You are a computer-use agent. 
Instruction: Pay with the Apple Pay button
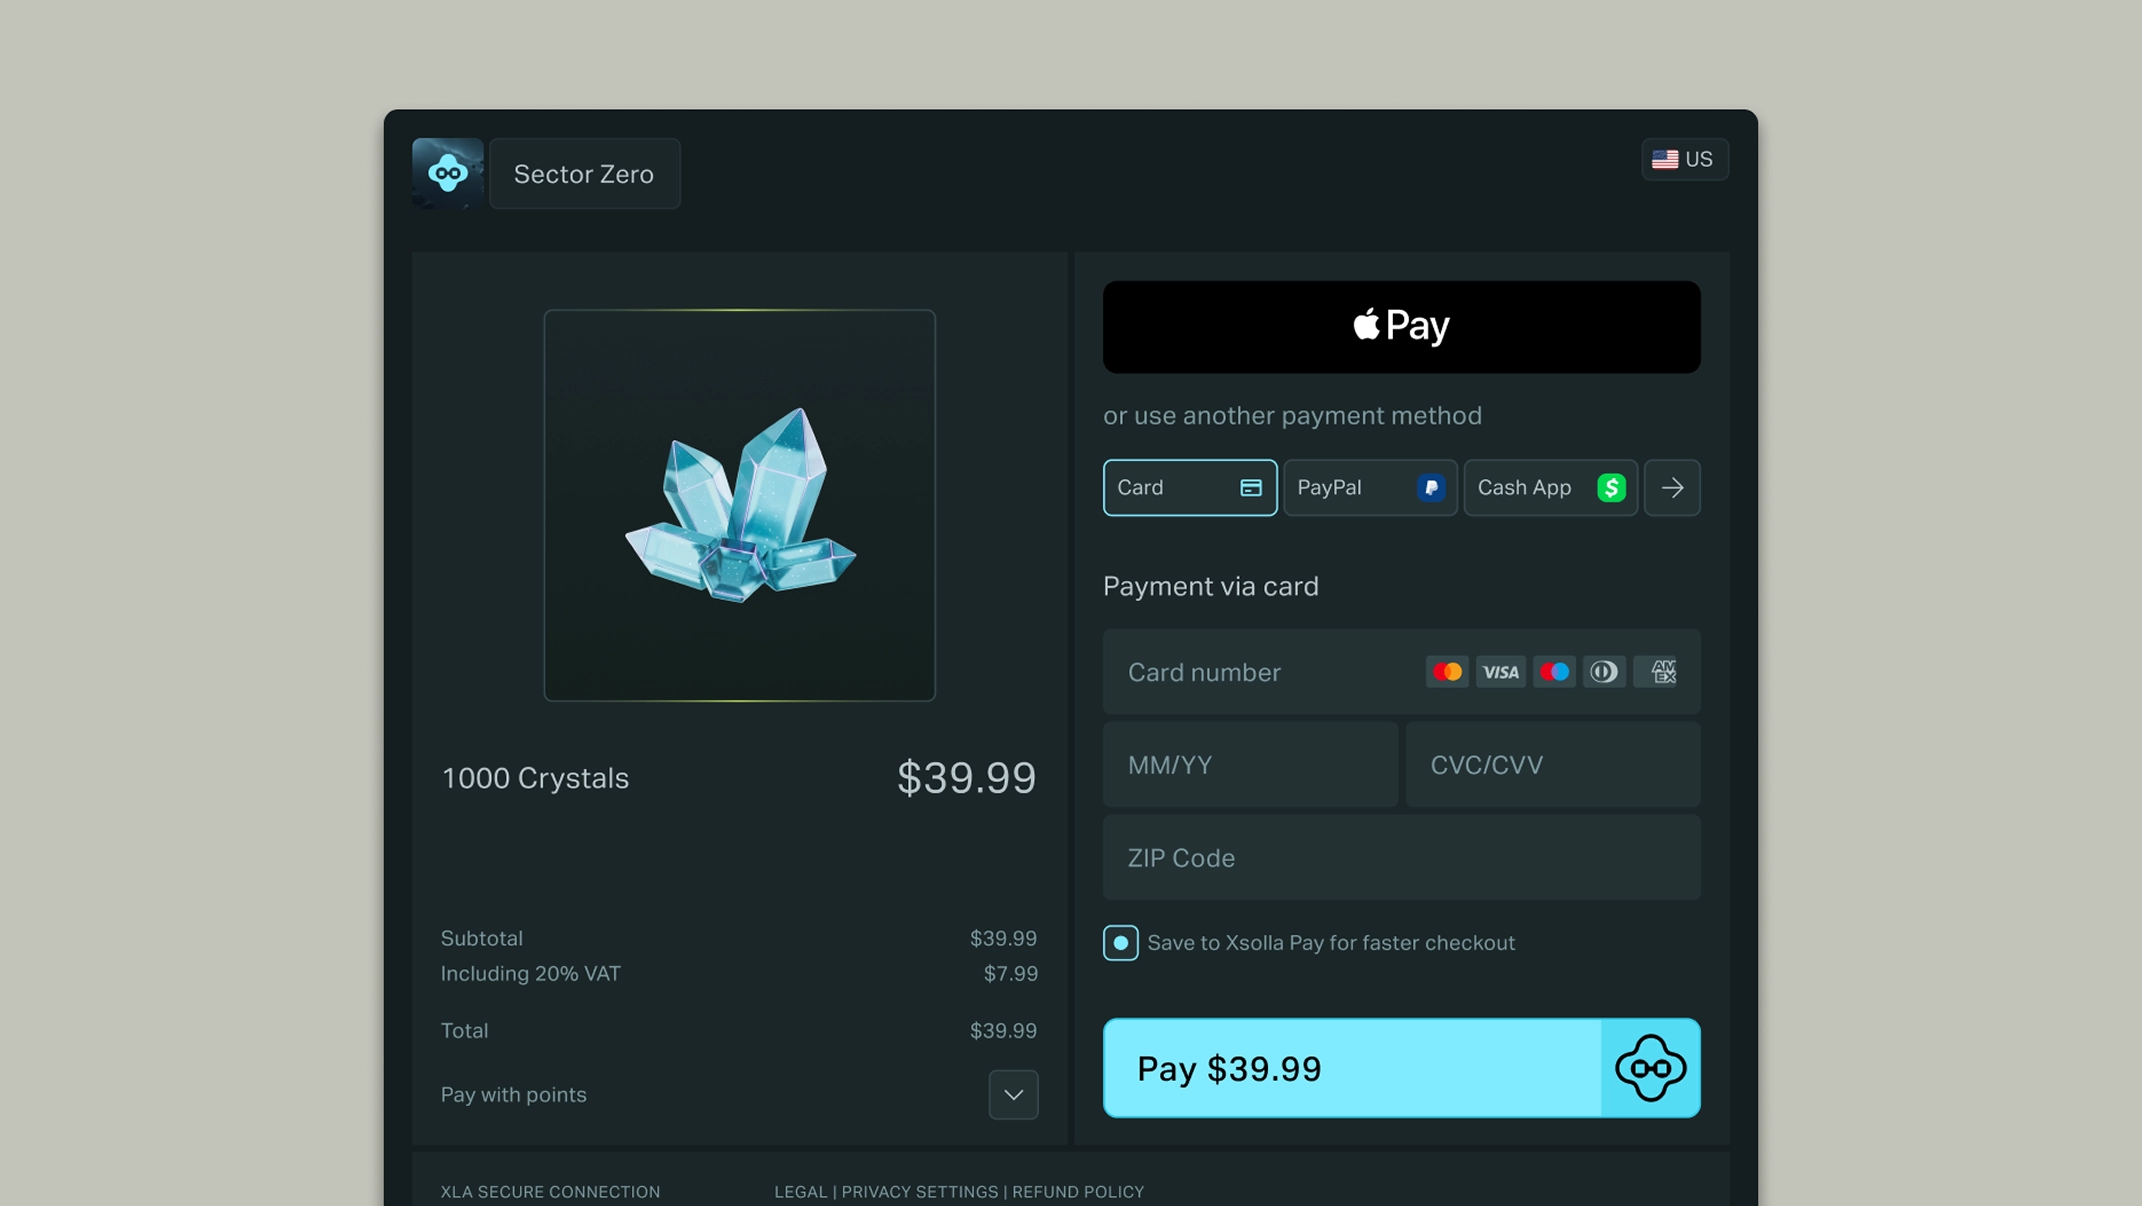click(x=1401, y=327)
